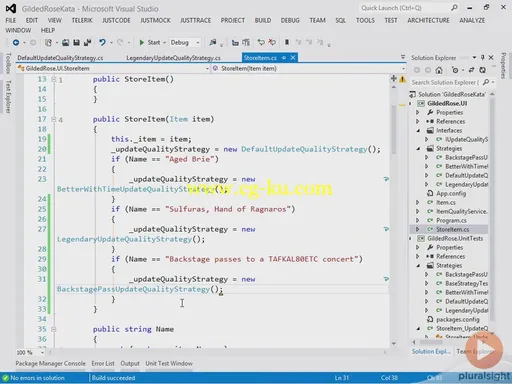
Task: Select GildedRose.UnitTests project node
Action: 455,238
